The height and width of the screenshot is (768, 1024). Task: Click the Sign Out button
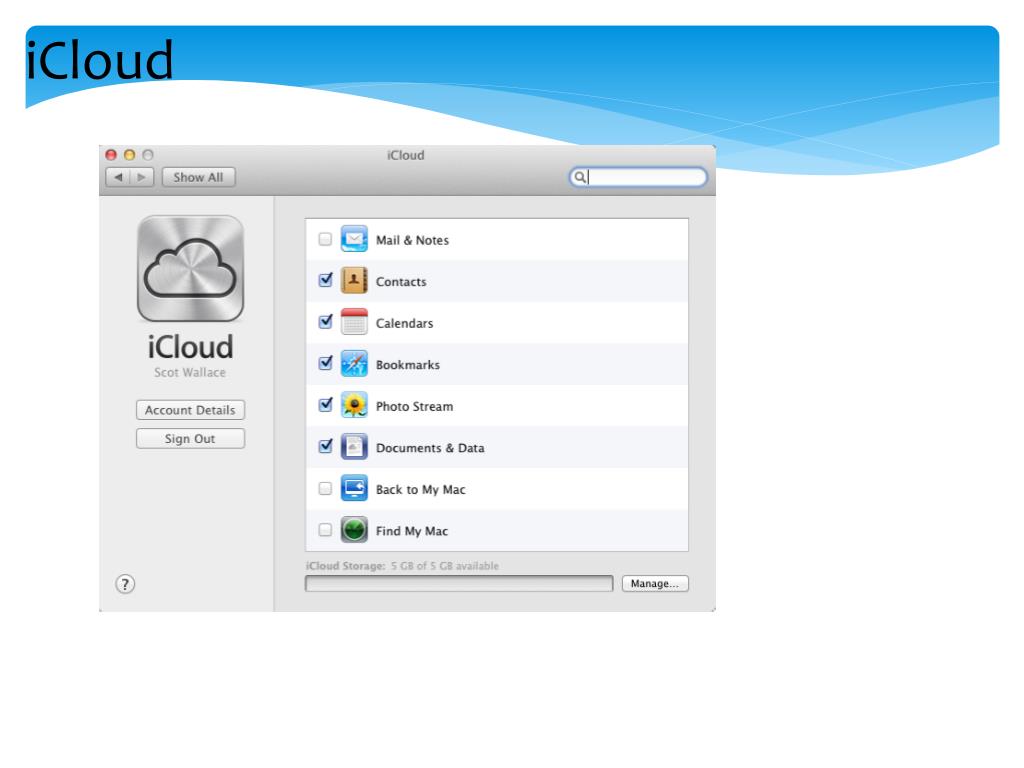coord(190,439)
